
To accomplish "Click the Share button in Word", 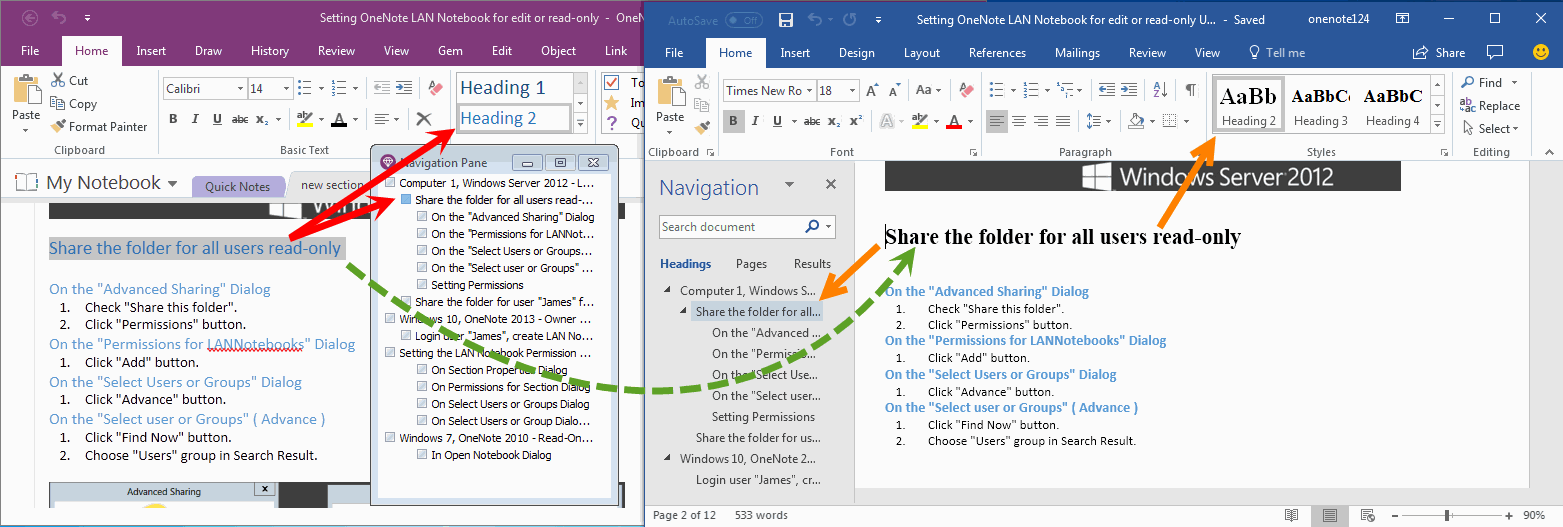I will click(x=1439, y=53).
